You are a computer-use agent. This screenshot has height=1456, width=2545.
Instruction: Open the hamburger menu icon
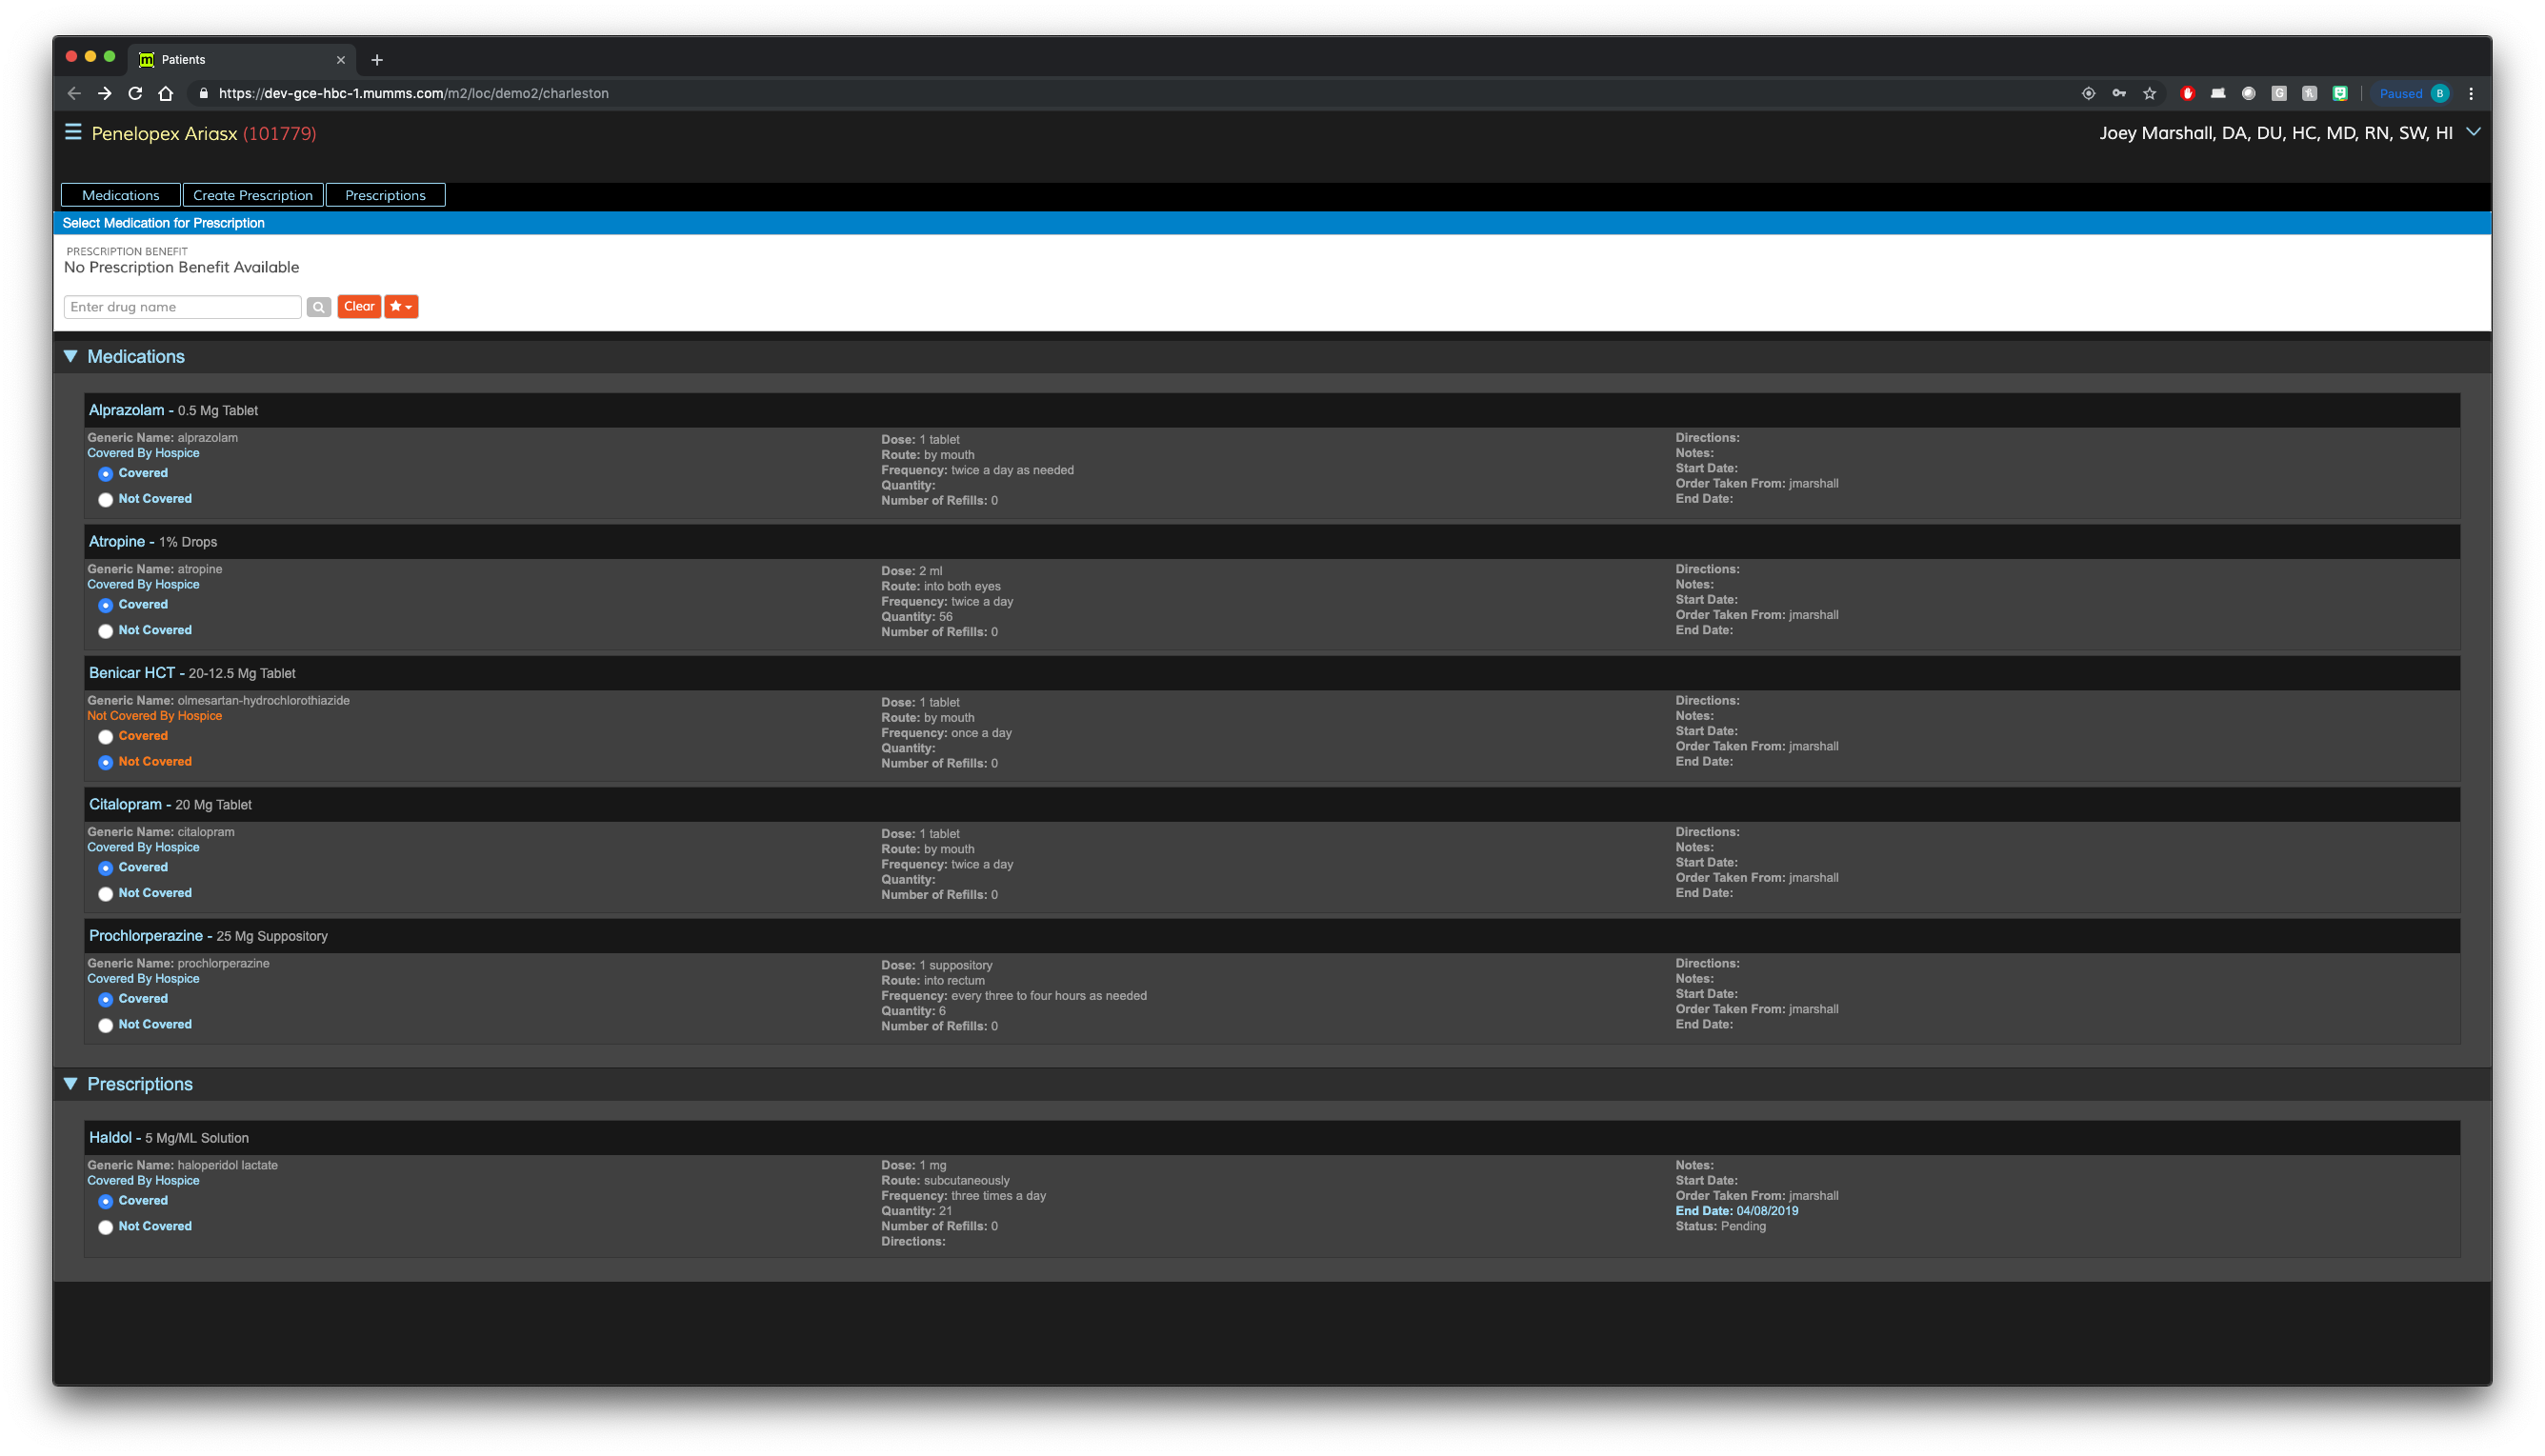(x=73, y=132)
